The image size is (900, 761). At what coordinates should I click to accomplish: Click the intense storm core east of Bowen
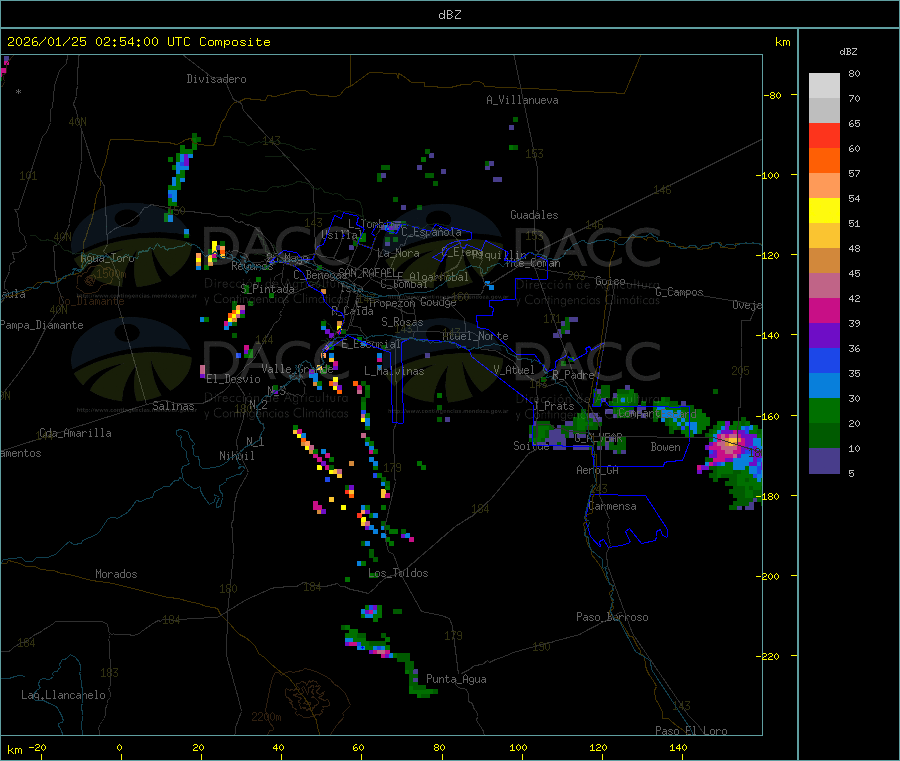coord(730,443)
